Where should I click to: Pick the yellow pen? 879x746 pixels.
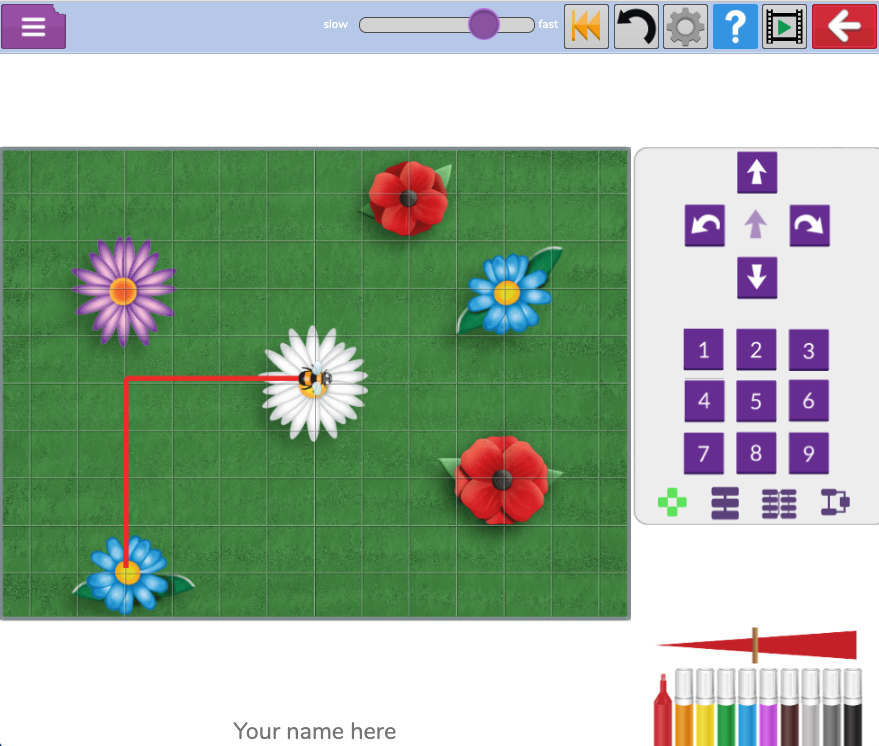[x=705, y=707]
